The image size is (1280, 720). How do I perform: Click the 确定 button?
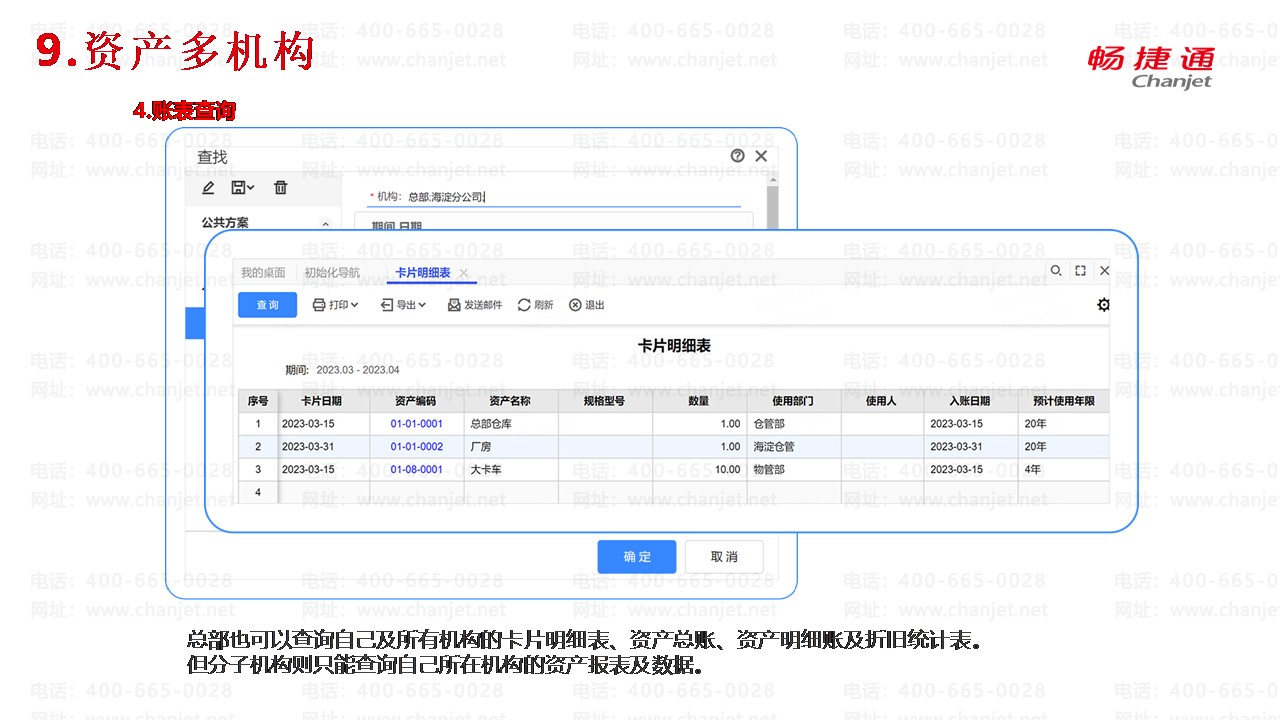637,557
